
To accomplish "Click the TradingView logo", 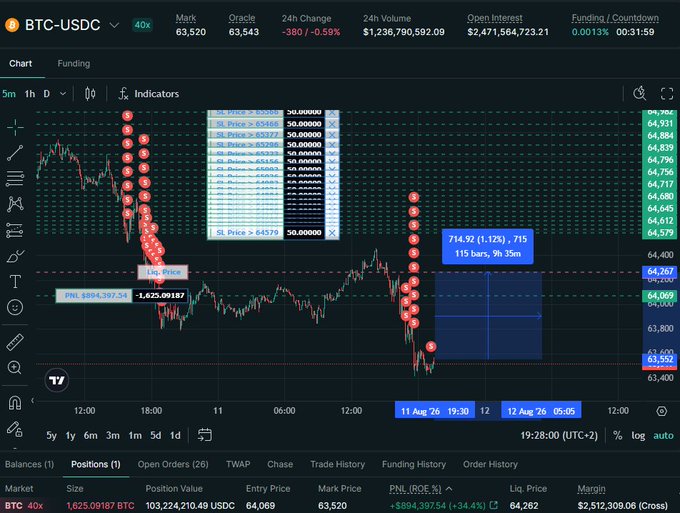I will tap(57, 380).
